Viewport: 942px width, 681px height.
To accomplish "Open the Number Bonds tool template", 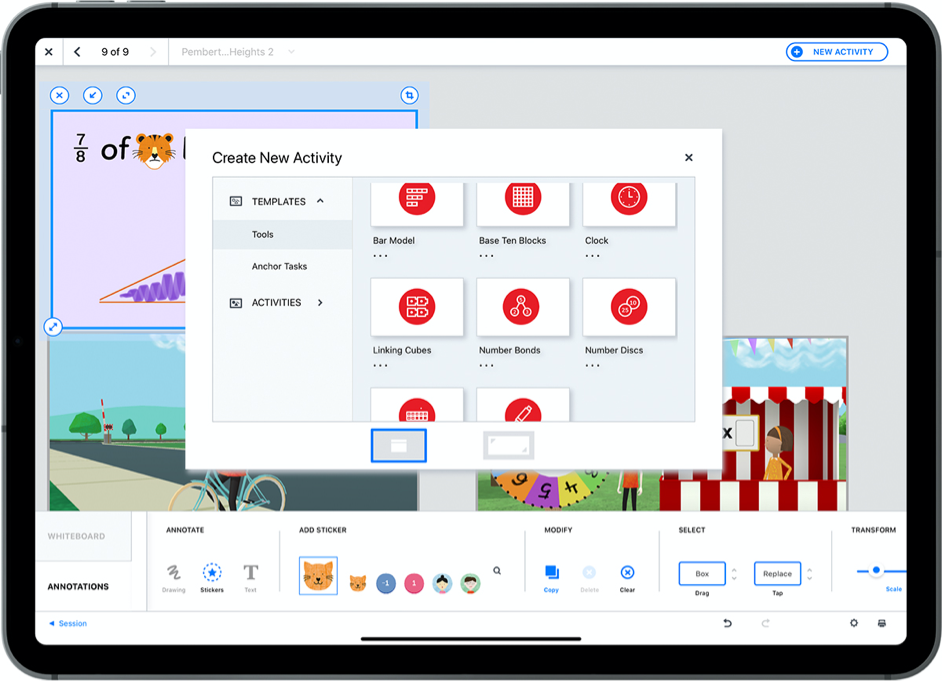I will (x=523, y=306).
